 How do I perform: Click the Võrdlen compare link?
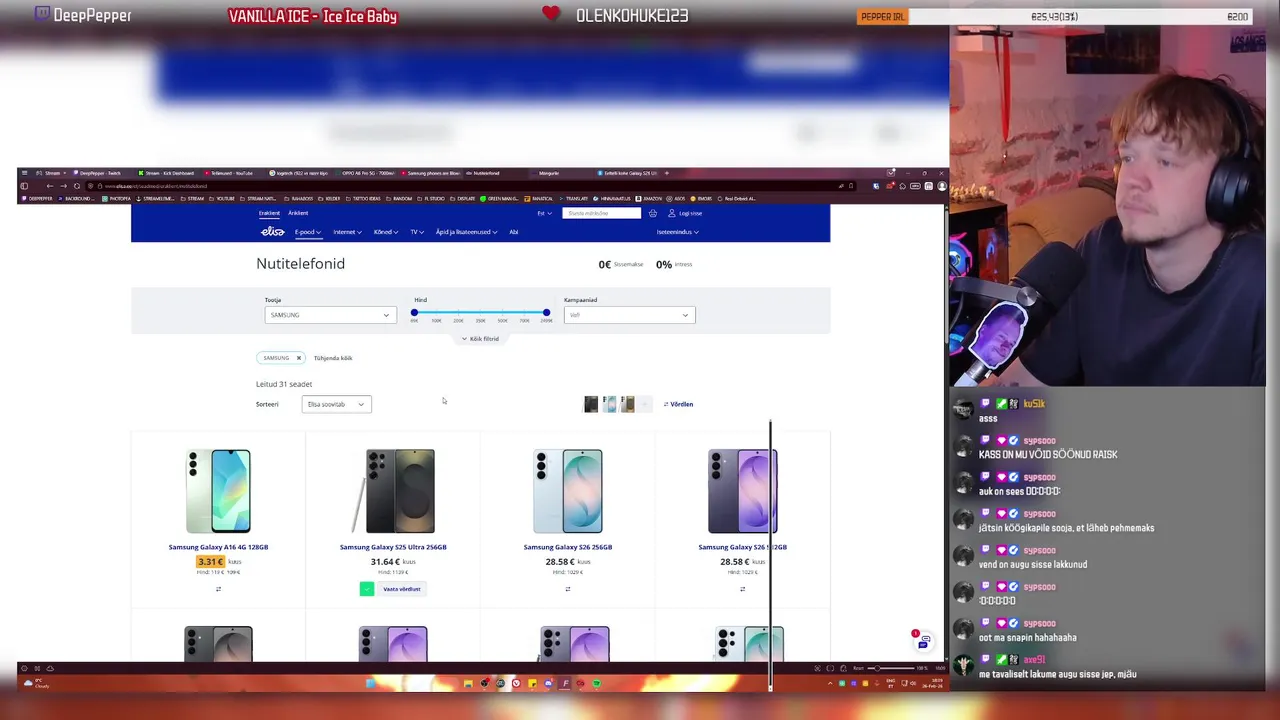point(678,404)
